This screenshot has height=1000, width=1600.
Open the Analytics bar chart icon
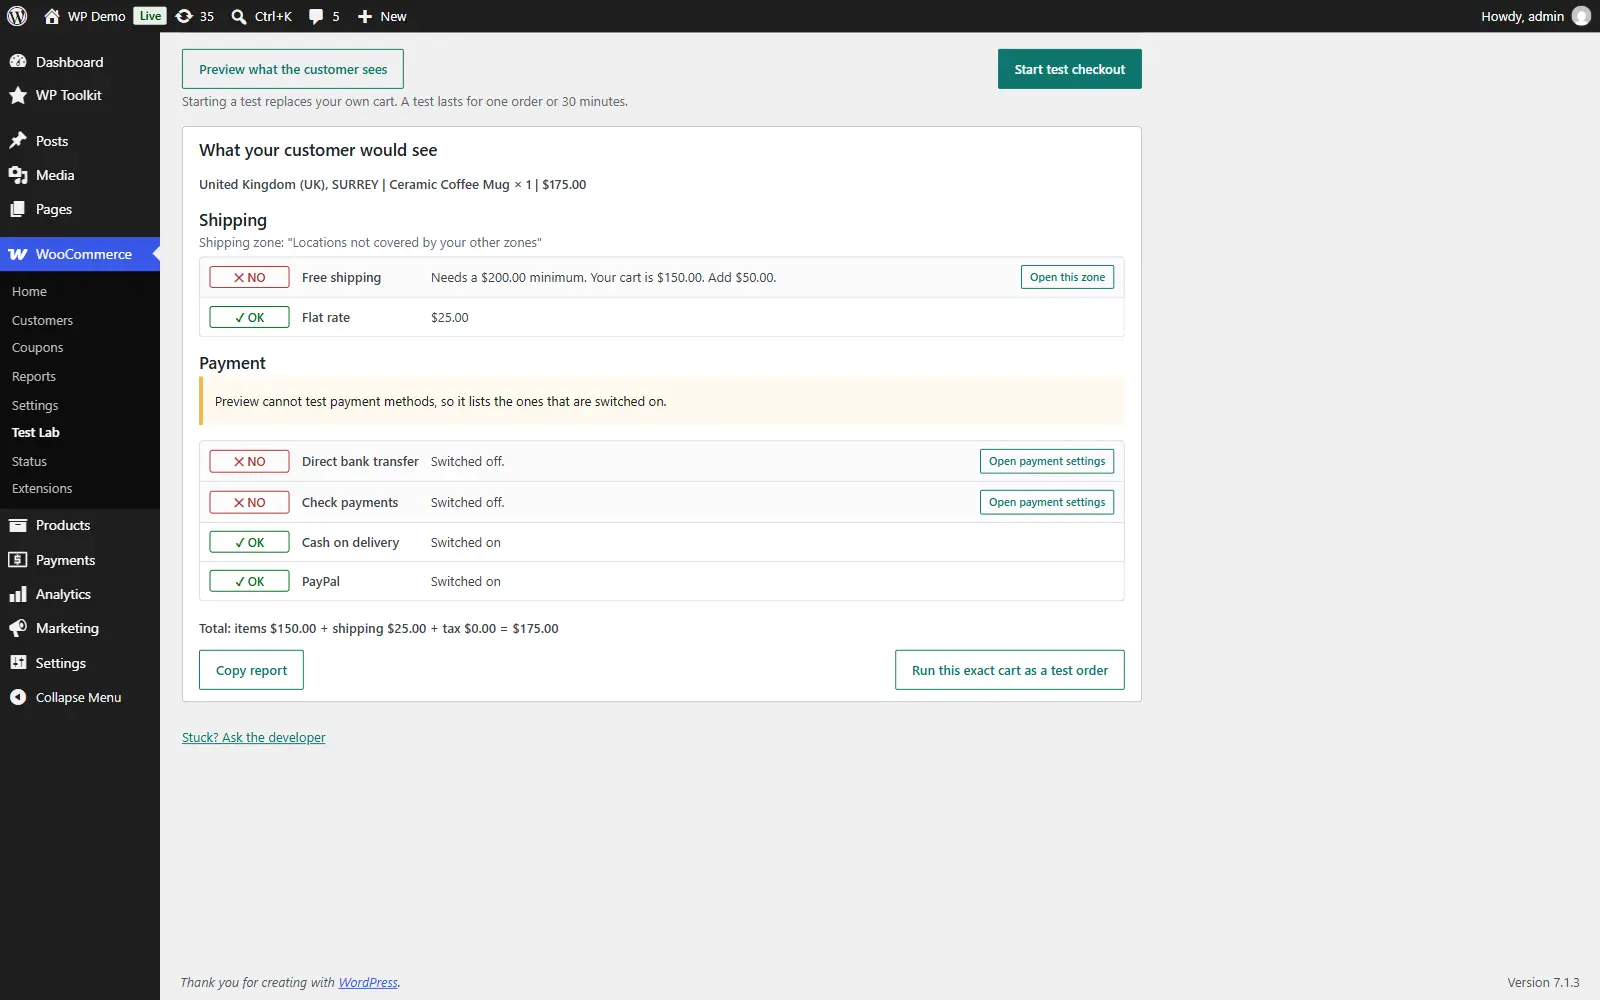click(18, 594)
